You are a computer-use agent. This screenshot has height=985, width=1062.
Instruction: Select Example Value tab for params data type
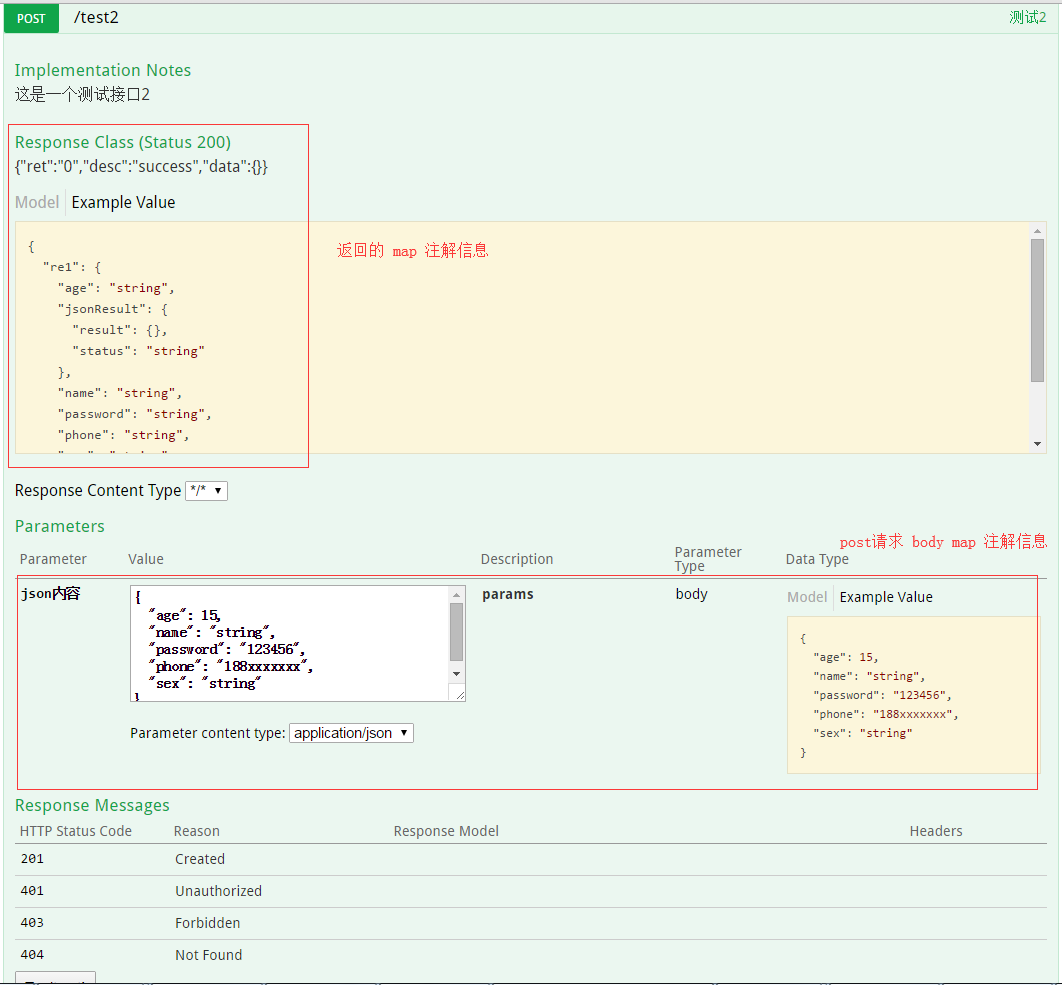(x=886, y=596)
